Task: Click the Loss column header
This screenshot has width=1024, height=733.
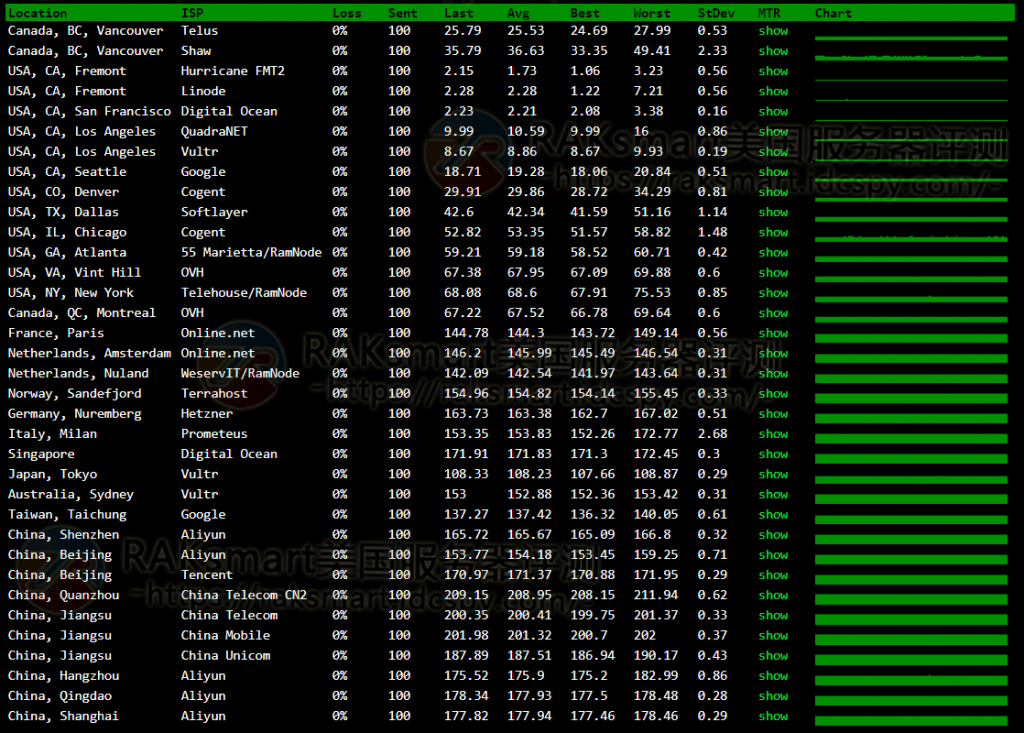Action: [x=347, y=13]
